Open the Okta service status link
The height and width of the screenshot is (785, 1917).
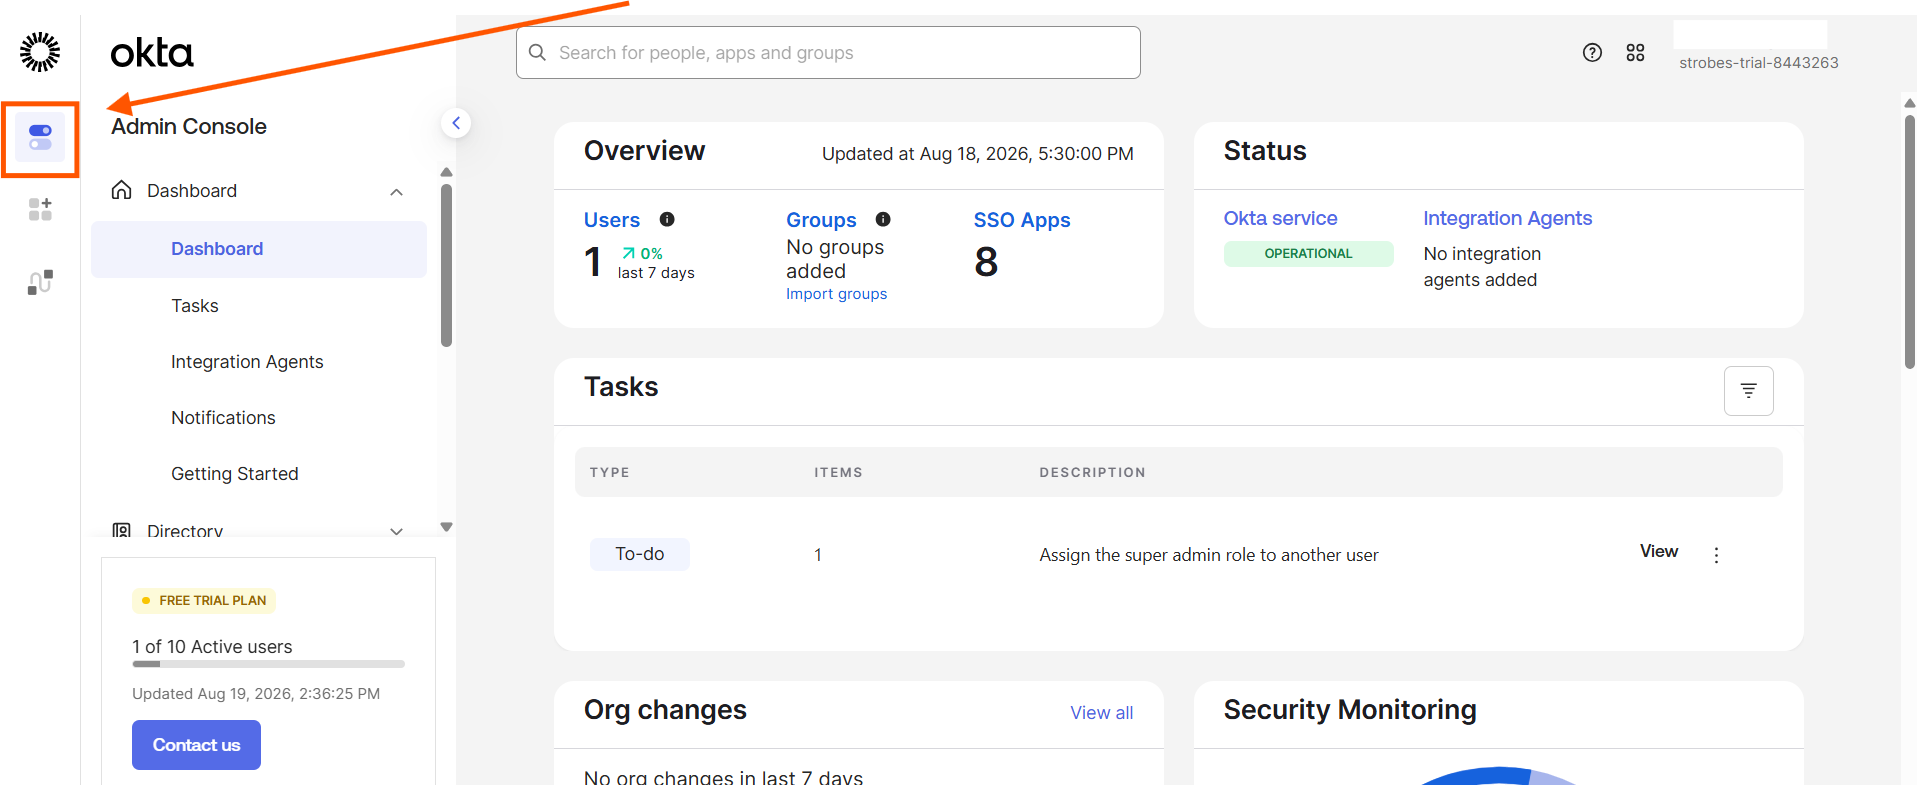1280,218
